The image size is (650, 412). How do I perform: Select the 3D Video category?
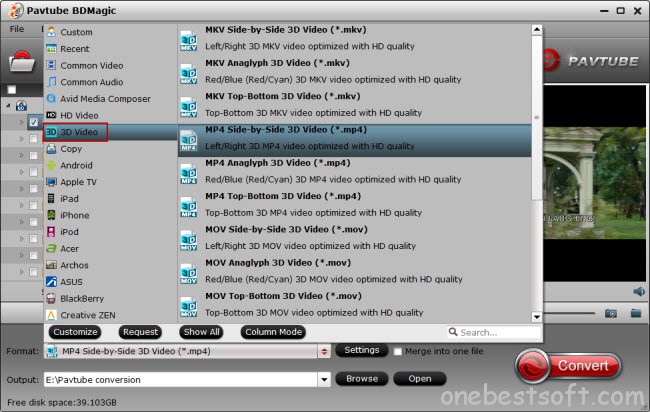pos(111,132)
